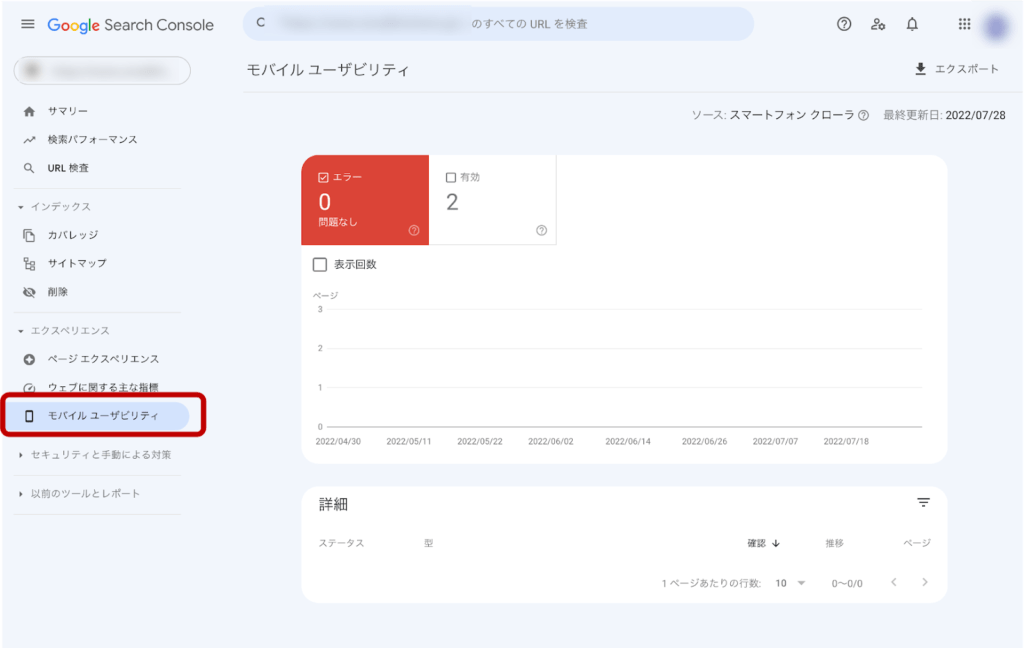Click the 型 column header
1024x648 pixels.
[428, 543]
